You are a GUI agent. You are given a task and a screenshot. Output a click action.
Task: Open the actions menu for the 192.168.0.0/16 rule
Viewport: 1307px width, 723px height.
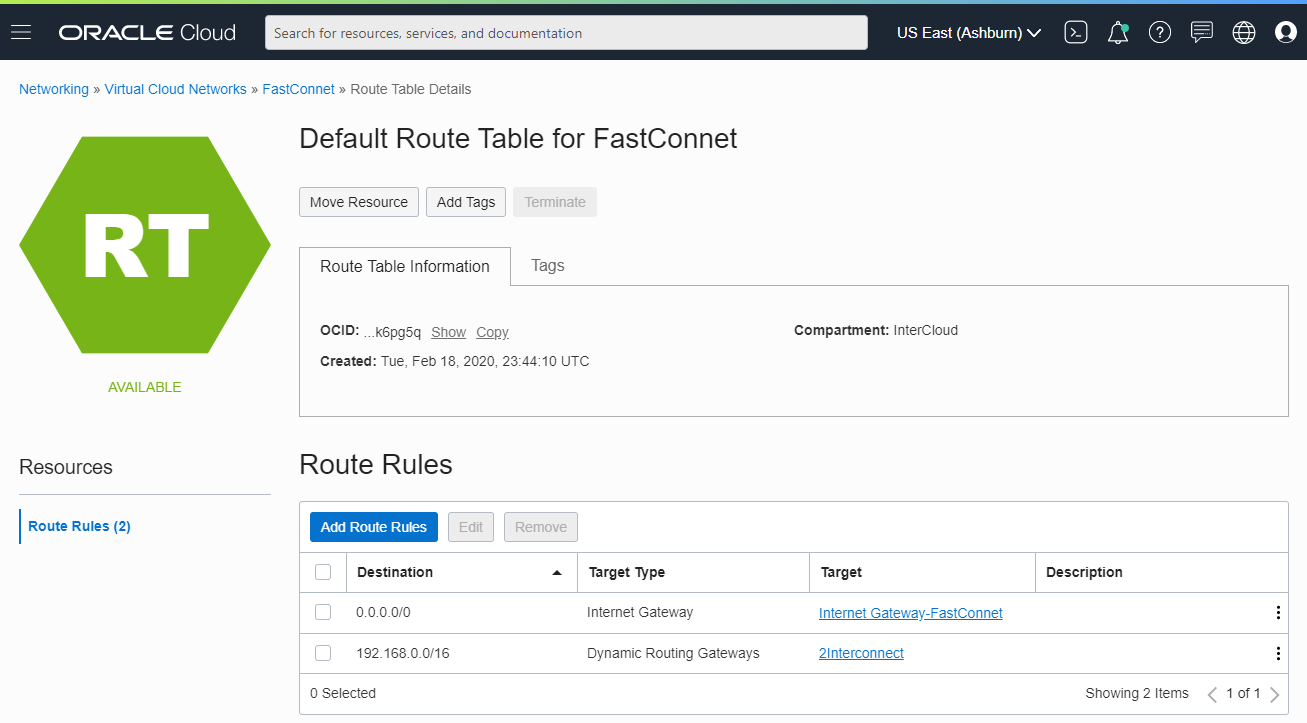click(1277, 653)
